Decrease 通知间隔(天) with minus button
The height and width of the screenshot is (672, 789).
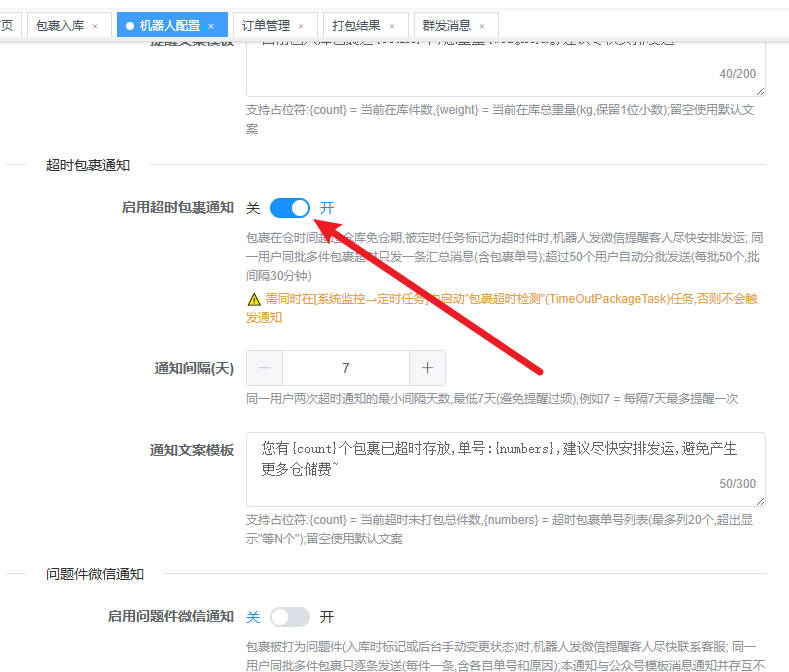[x=265, y=368]
